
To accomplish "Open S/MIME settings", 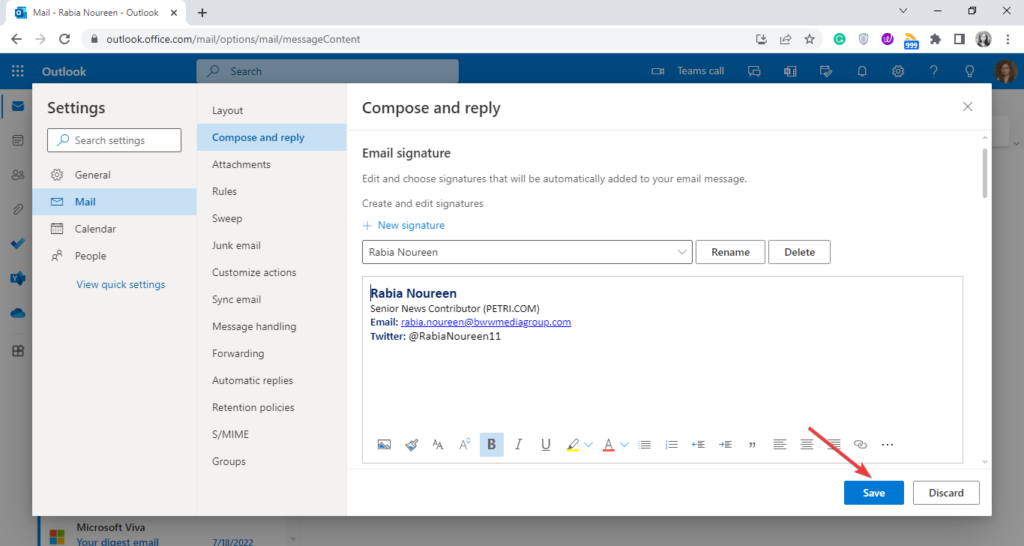I will [x=272, y=434].
